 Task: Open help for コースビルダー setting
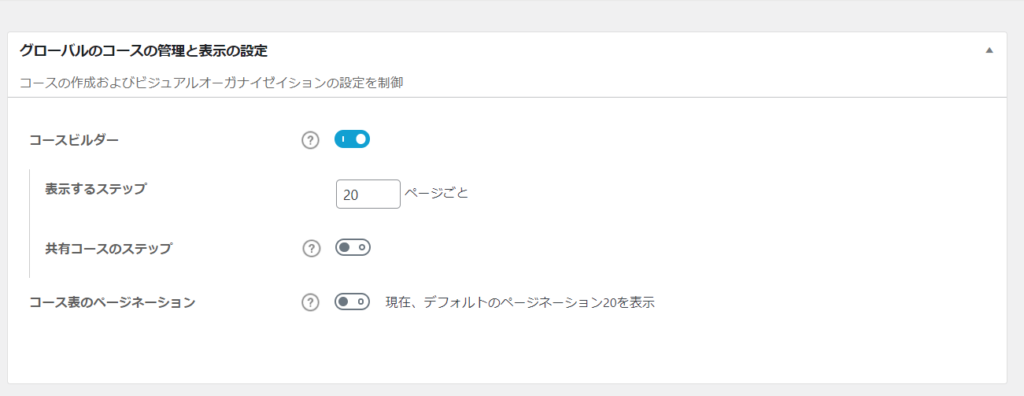[x=310, y=140]
